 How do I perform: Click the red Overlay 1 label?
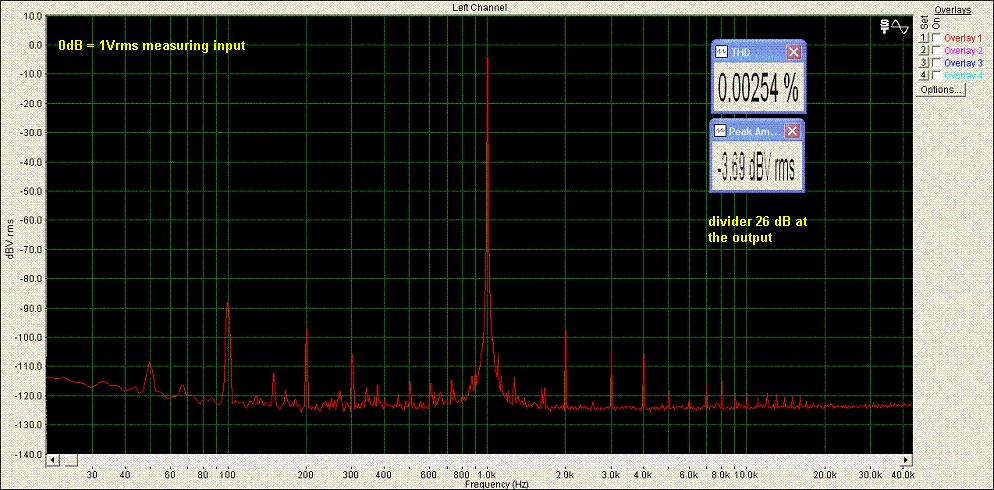[962, 38]
